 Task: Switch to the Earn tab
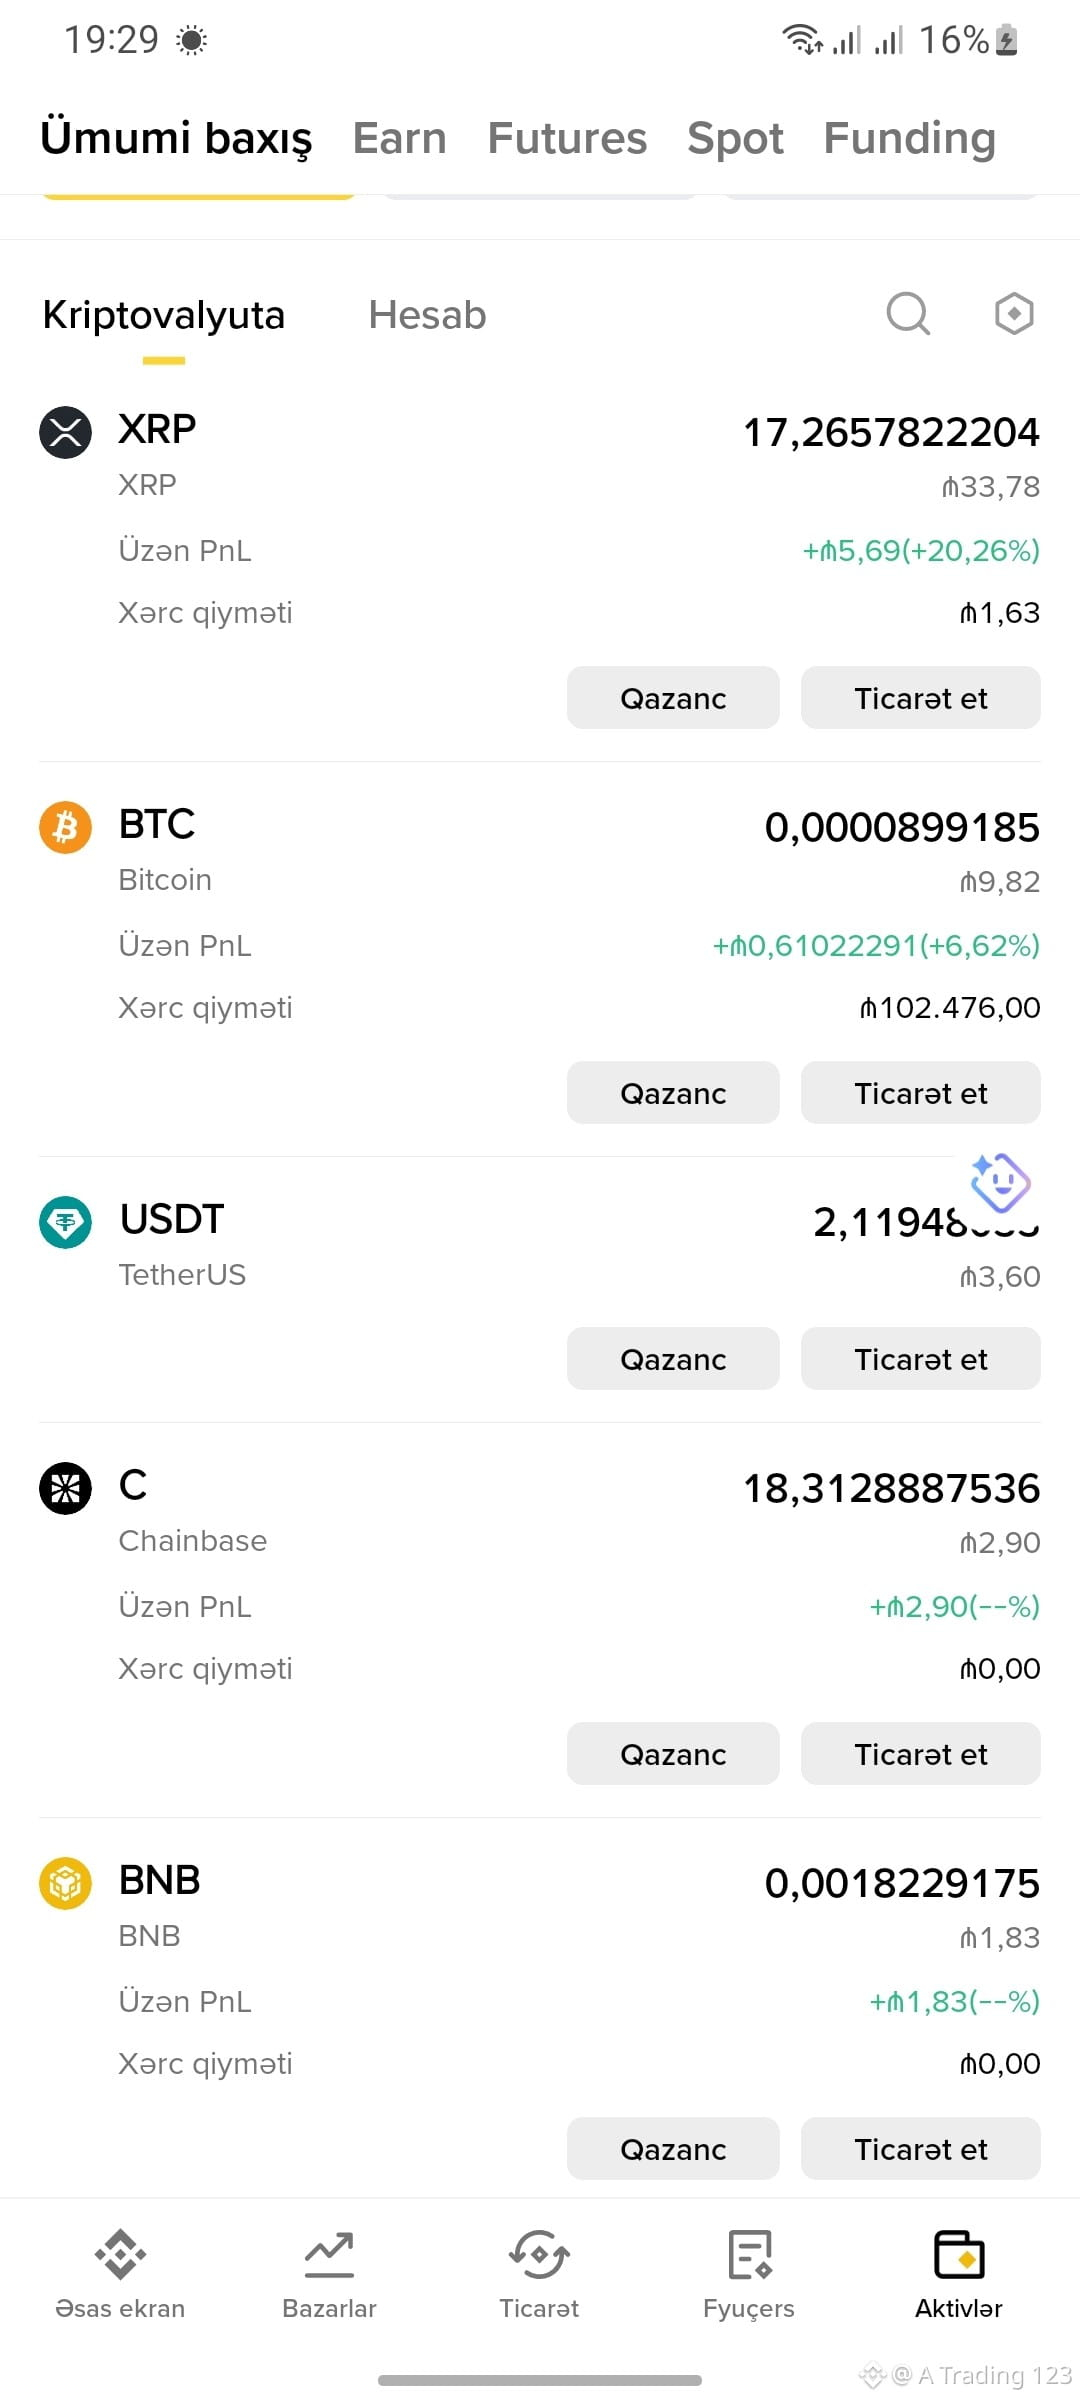[x=400, y=138]
